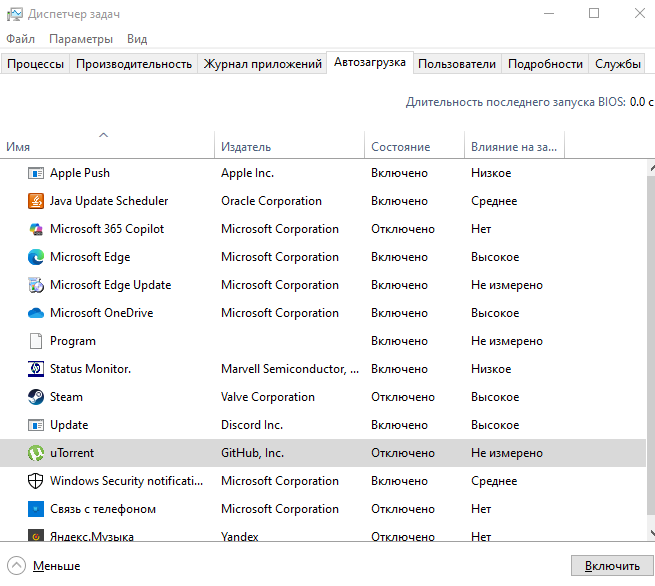Sort by the Издатель column header
This screenshot has height=586, width=655.
coord(289,145)
